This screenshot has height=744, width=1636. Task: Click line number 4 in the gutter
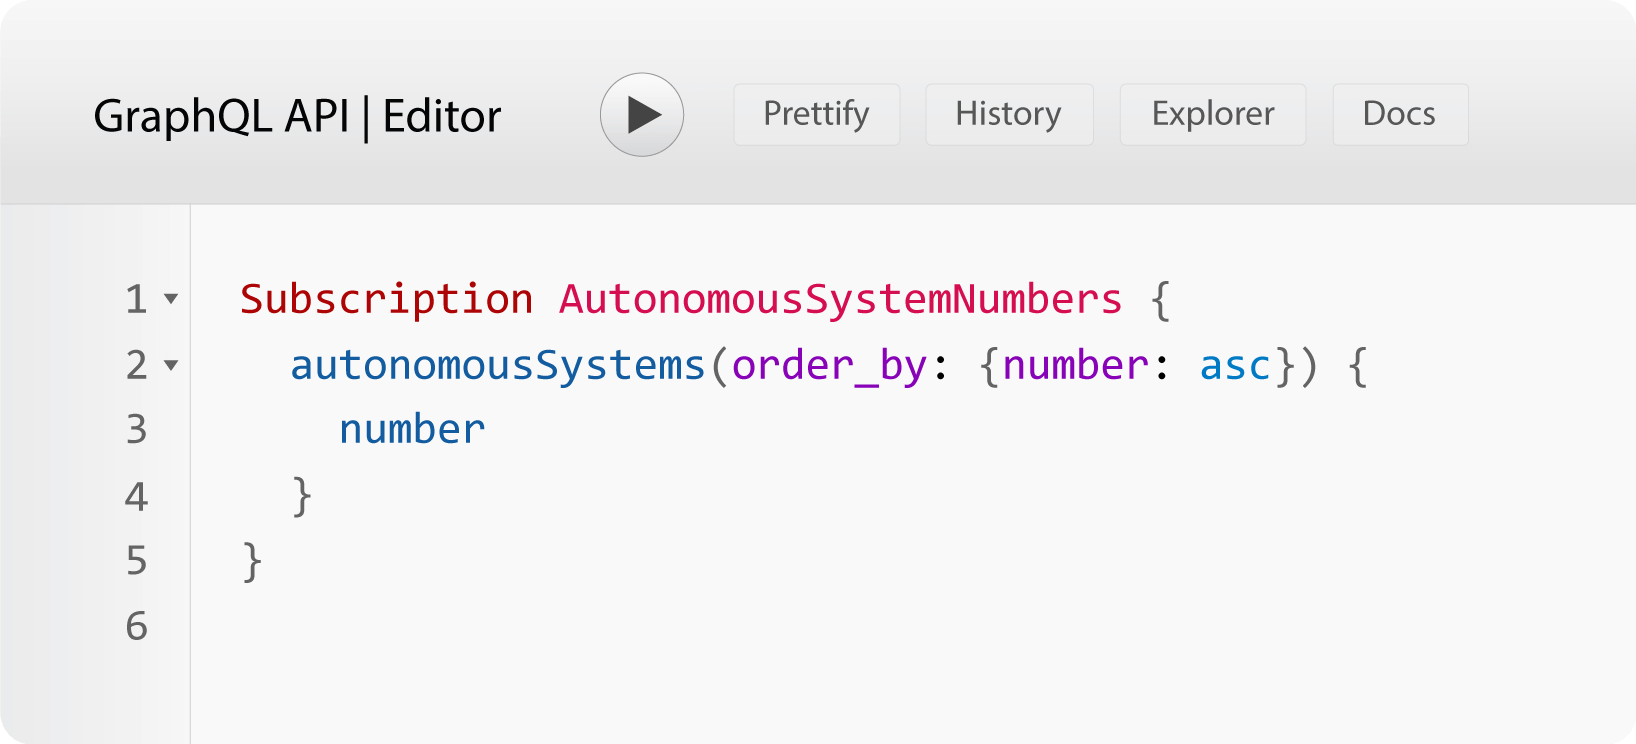click(137, 496)
